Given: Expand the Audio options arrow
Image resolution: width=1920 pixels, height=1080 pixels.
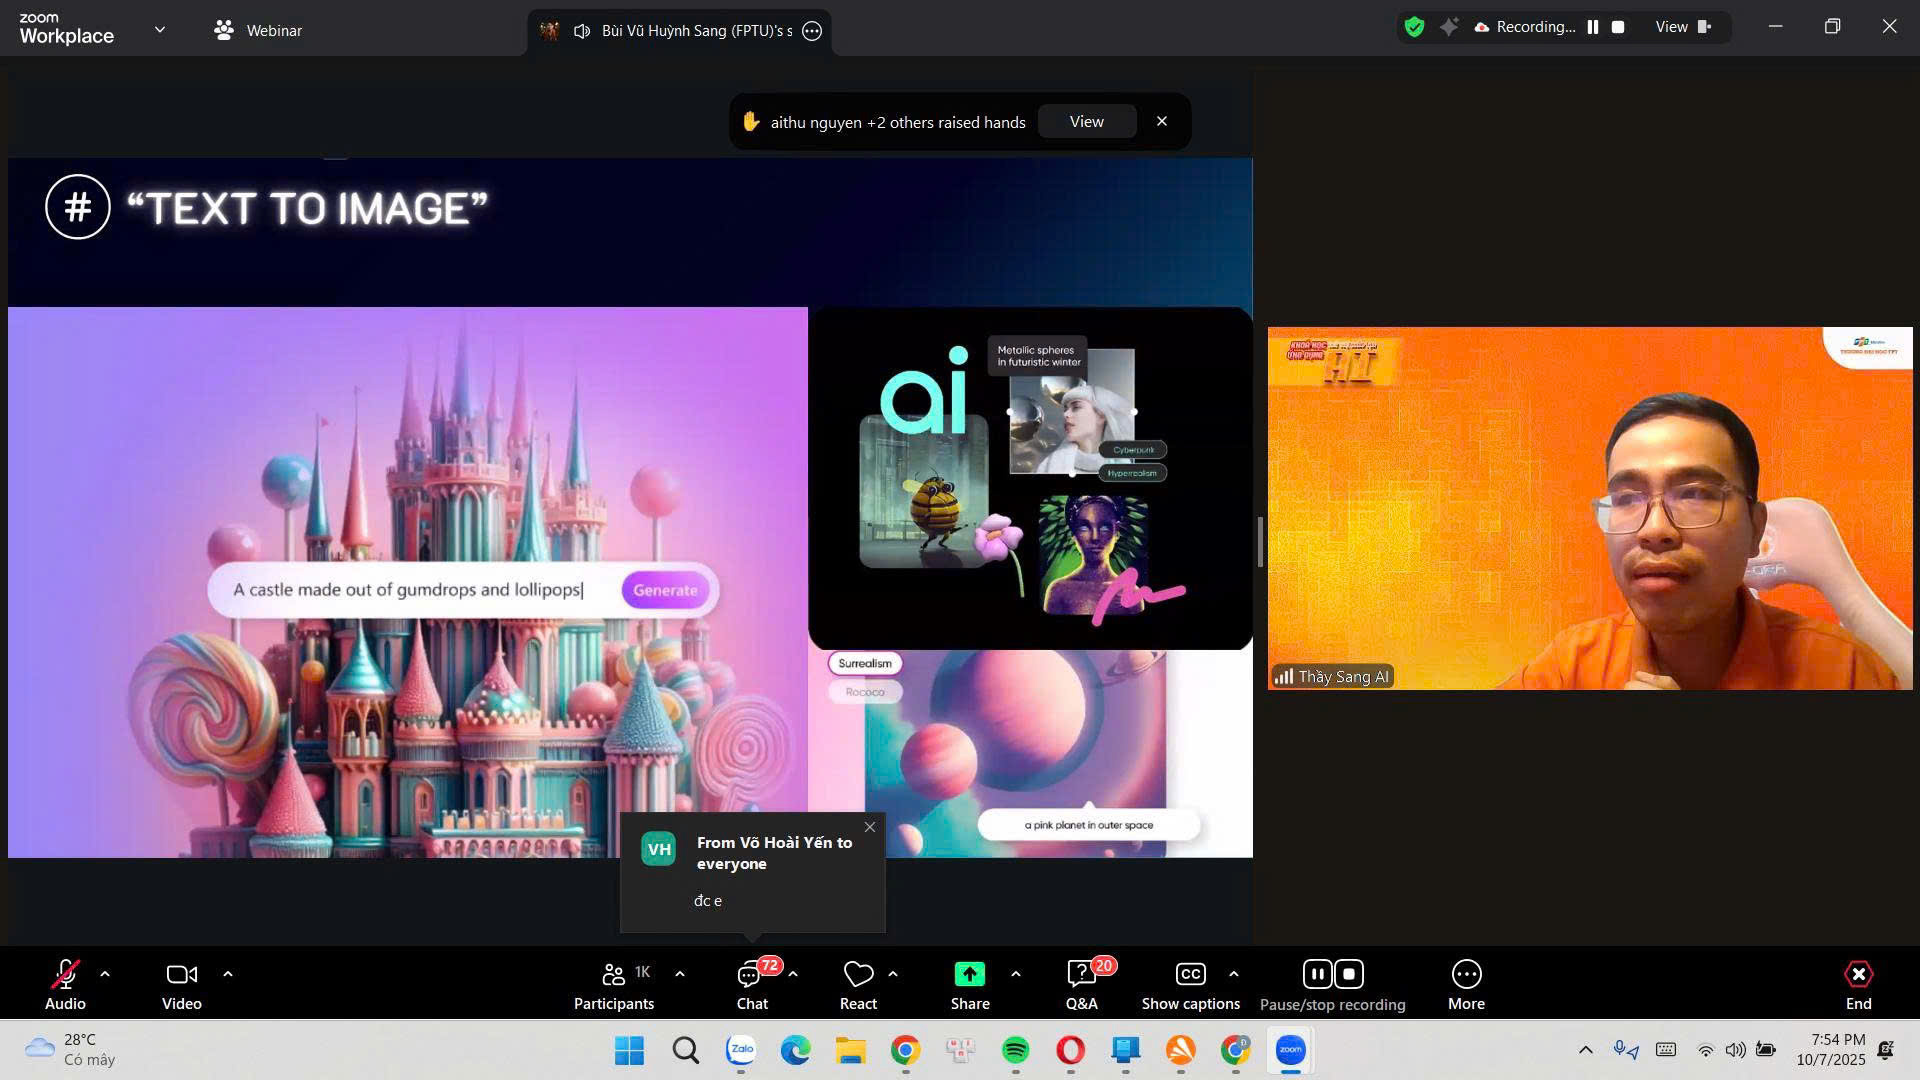Looking at the screenshot, I should 105,973.
